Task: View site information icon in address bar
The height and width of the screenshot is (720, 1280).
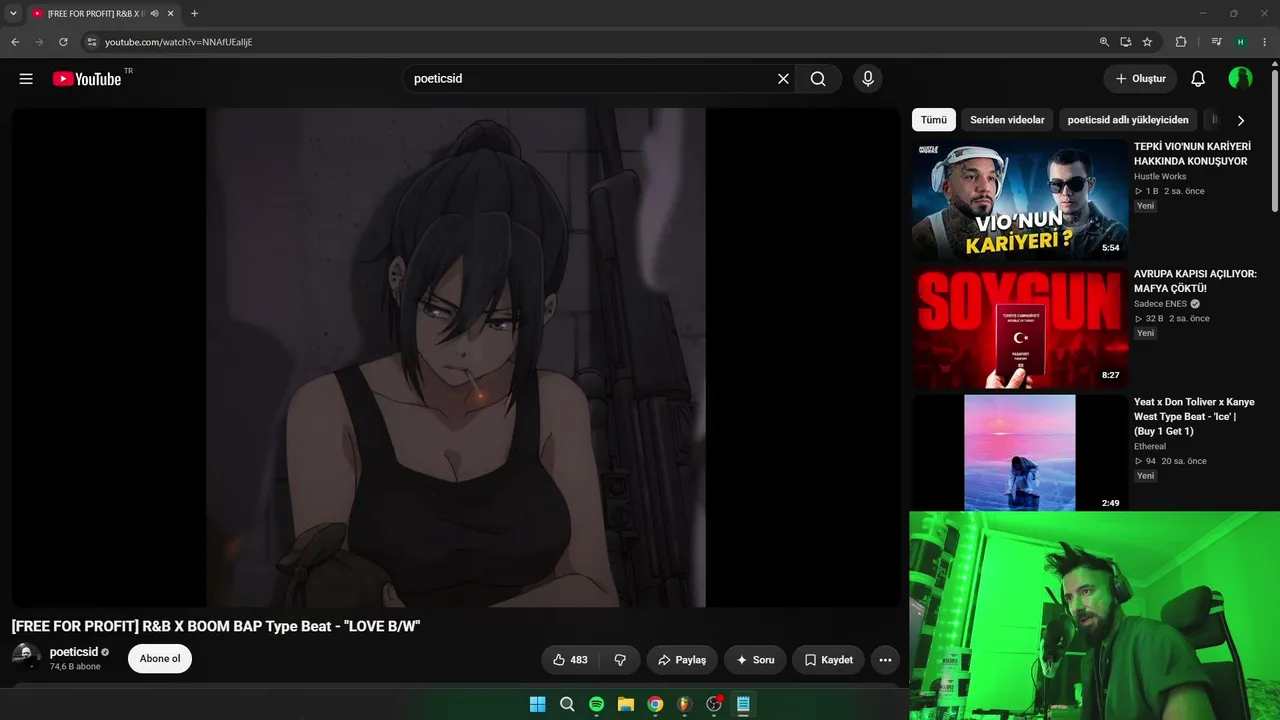Action: coord(91,42)
